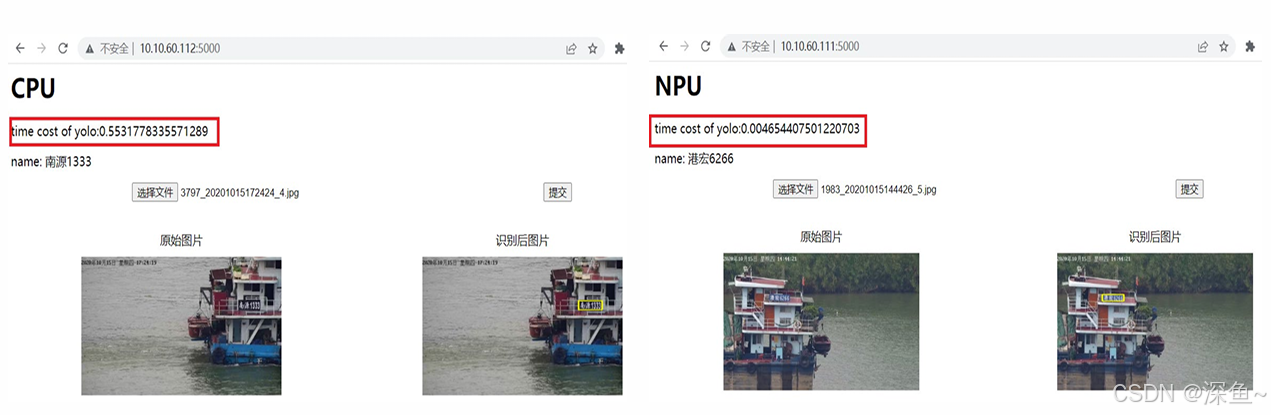
Task: Click 不安全 label in CPU address bar
Action: pos(114,48)
